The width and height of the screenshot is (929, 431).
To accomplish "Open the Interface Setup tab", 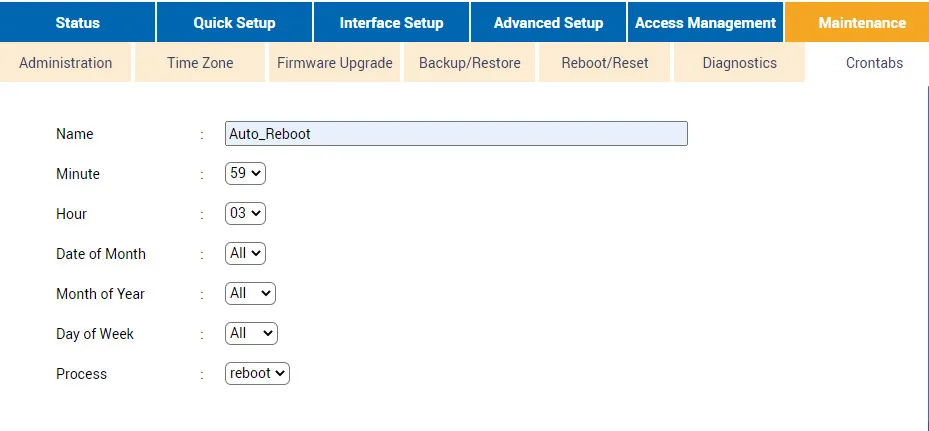I will click(x=391, y=22).
